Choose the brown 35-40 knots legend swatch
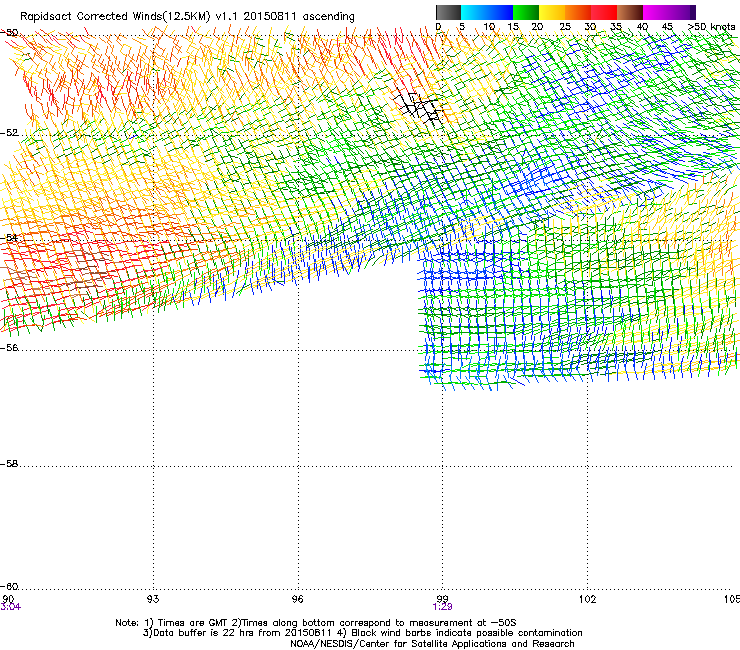740x650 pixels. [630, 12]
